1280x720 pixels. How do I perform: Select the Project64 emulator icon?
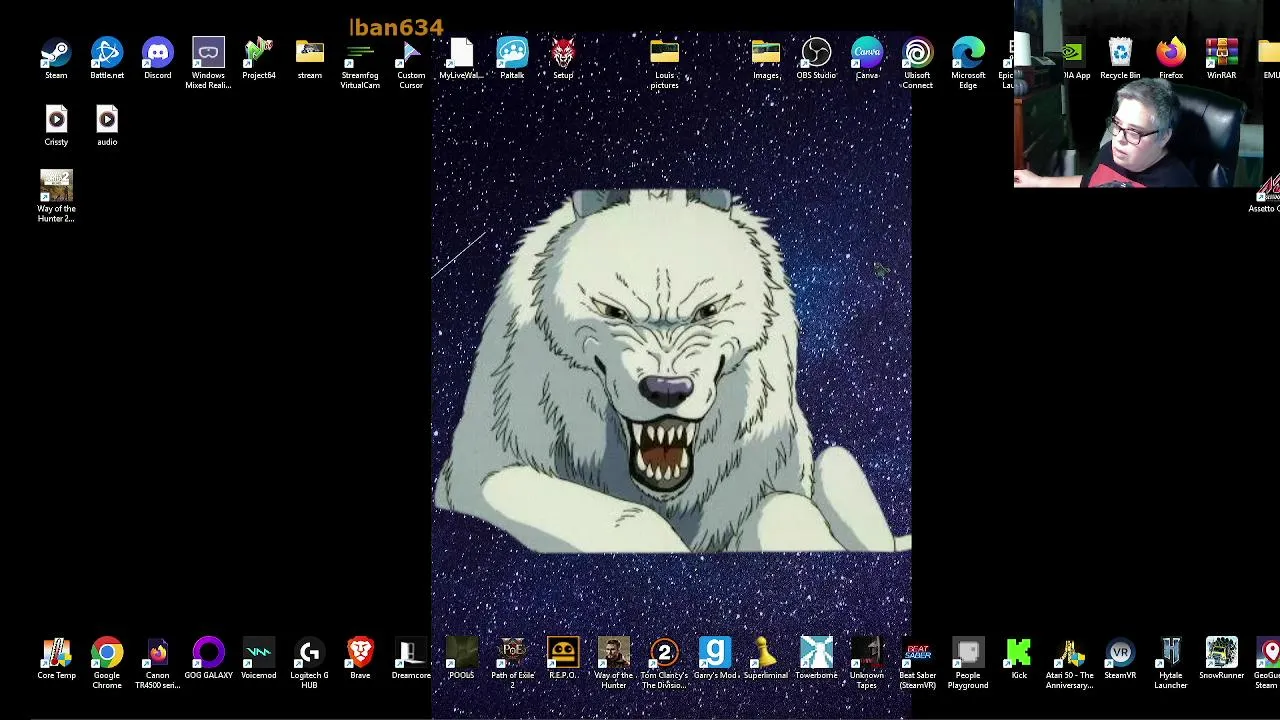tap(258, 54)
